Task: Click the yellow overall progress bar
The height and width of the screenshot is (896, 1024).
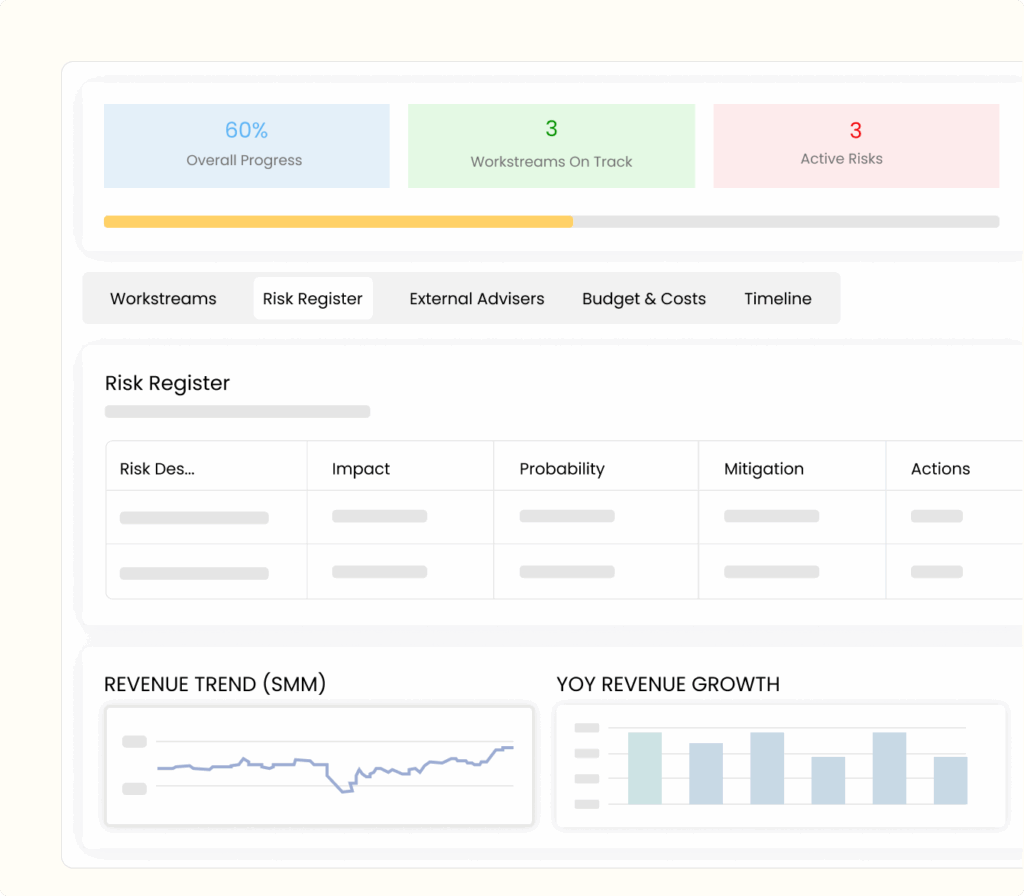Action: [x=338, y=222]
